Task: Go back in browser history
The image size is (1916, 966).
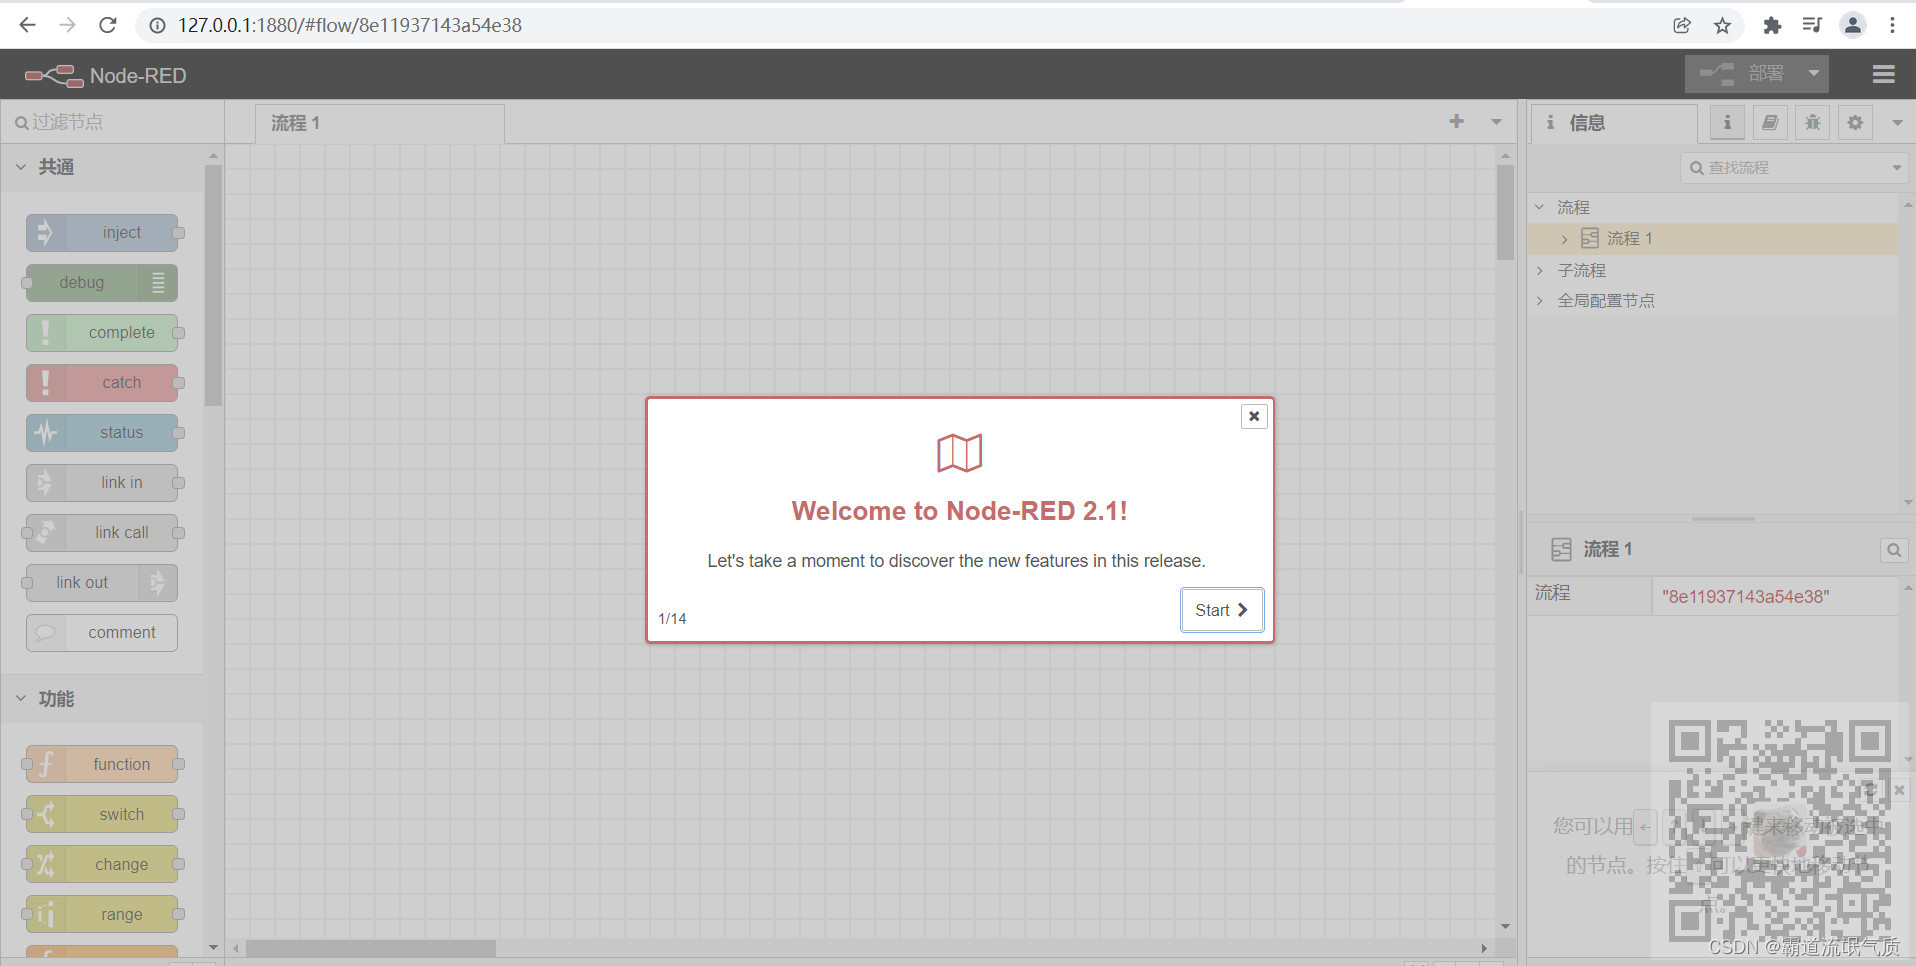Action: point(27,25)
